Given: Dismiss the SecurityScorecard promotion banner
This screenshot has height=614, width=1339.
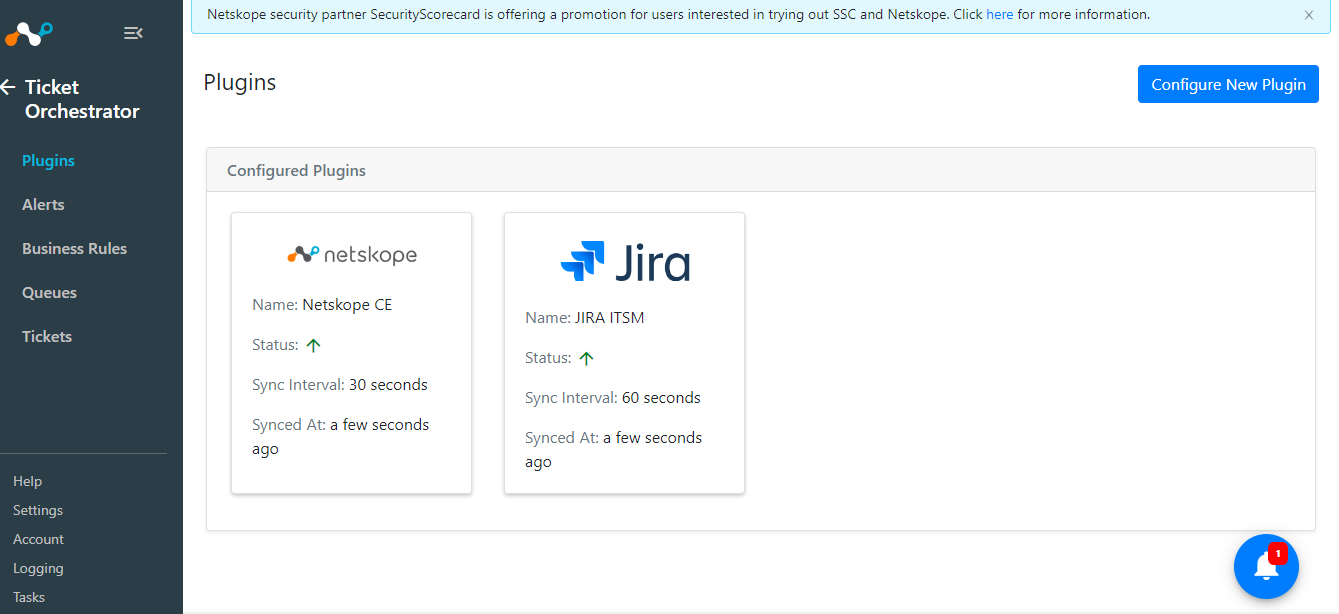Looking at the screenshot, I should pyautogui.click(x=1309, y=15).
